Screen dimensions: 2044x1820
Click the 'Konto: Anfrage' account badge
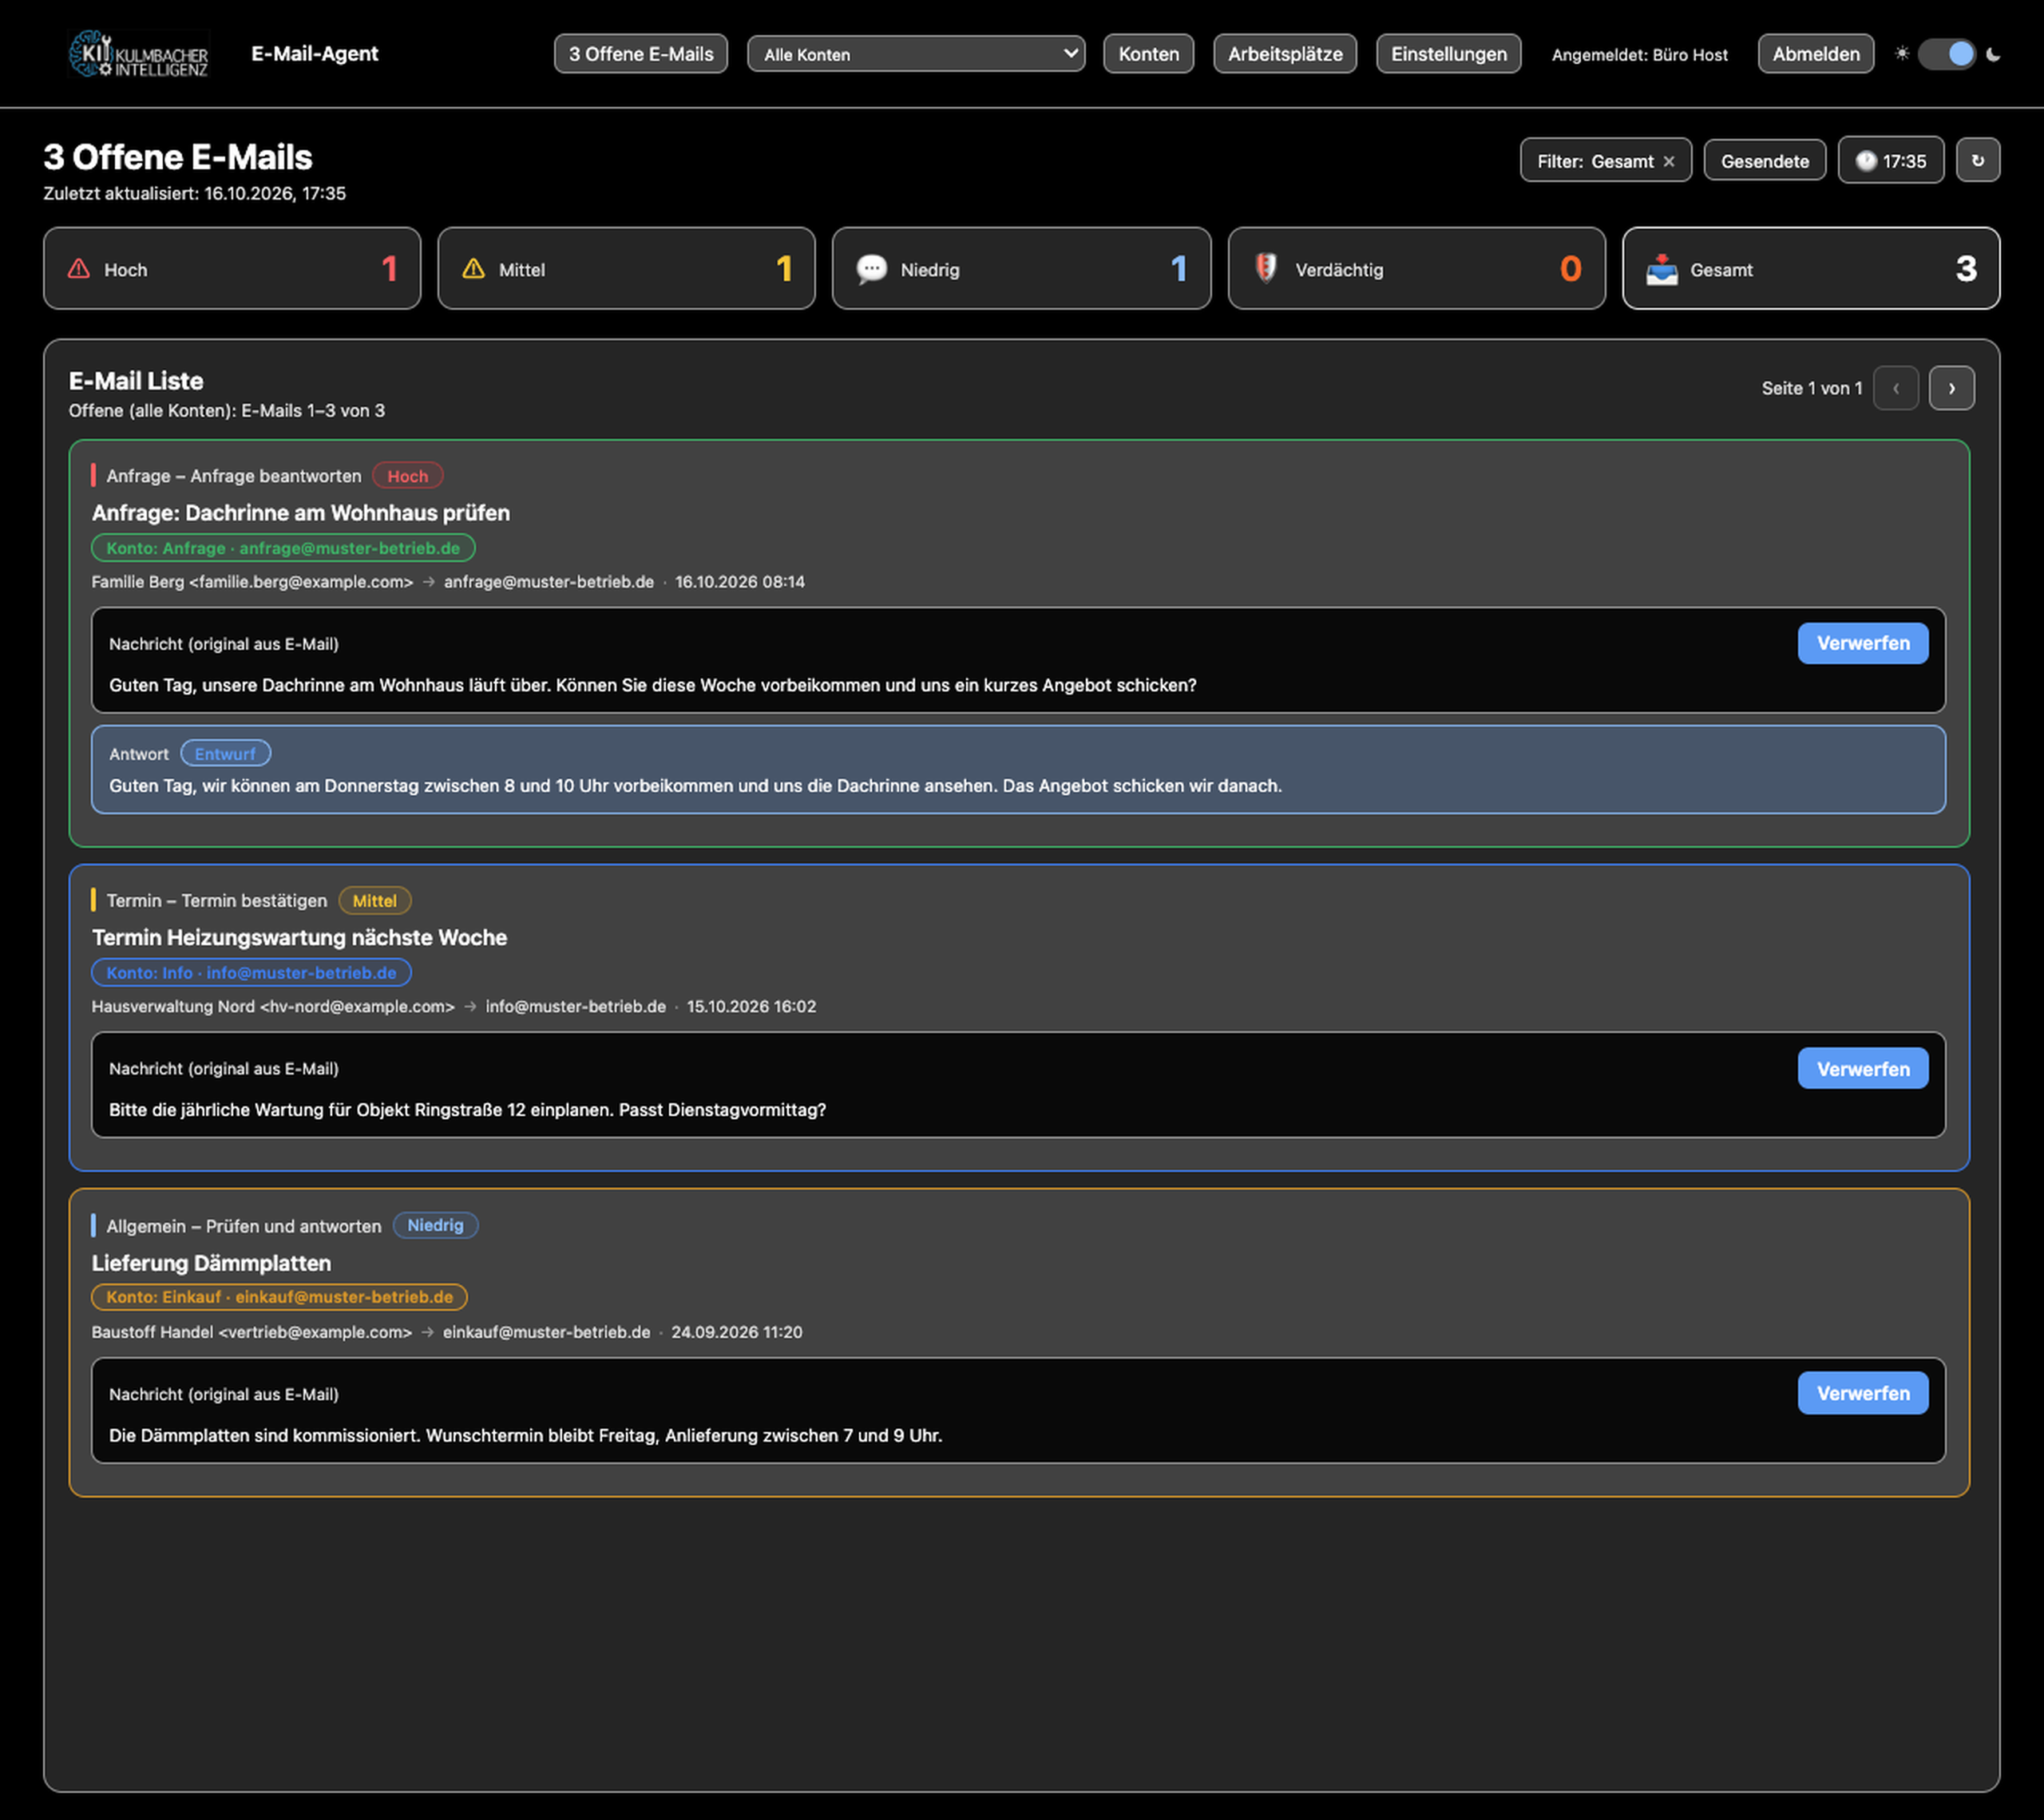click(283, 548)
